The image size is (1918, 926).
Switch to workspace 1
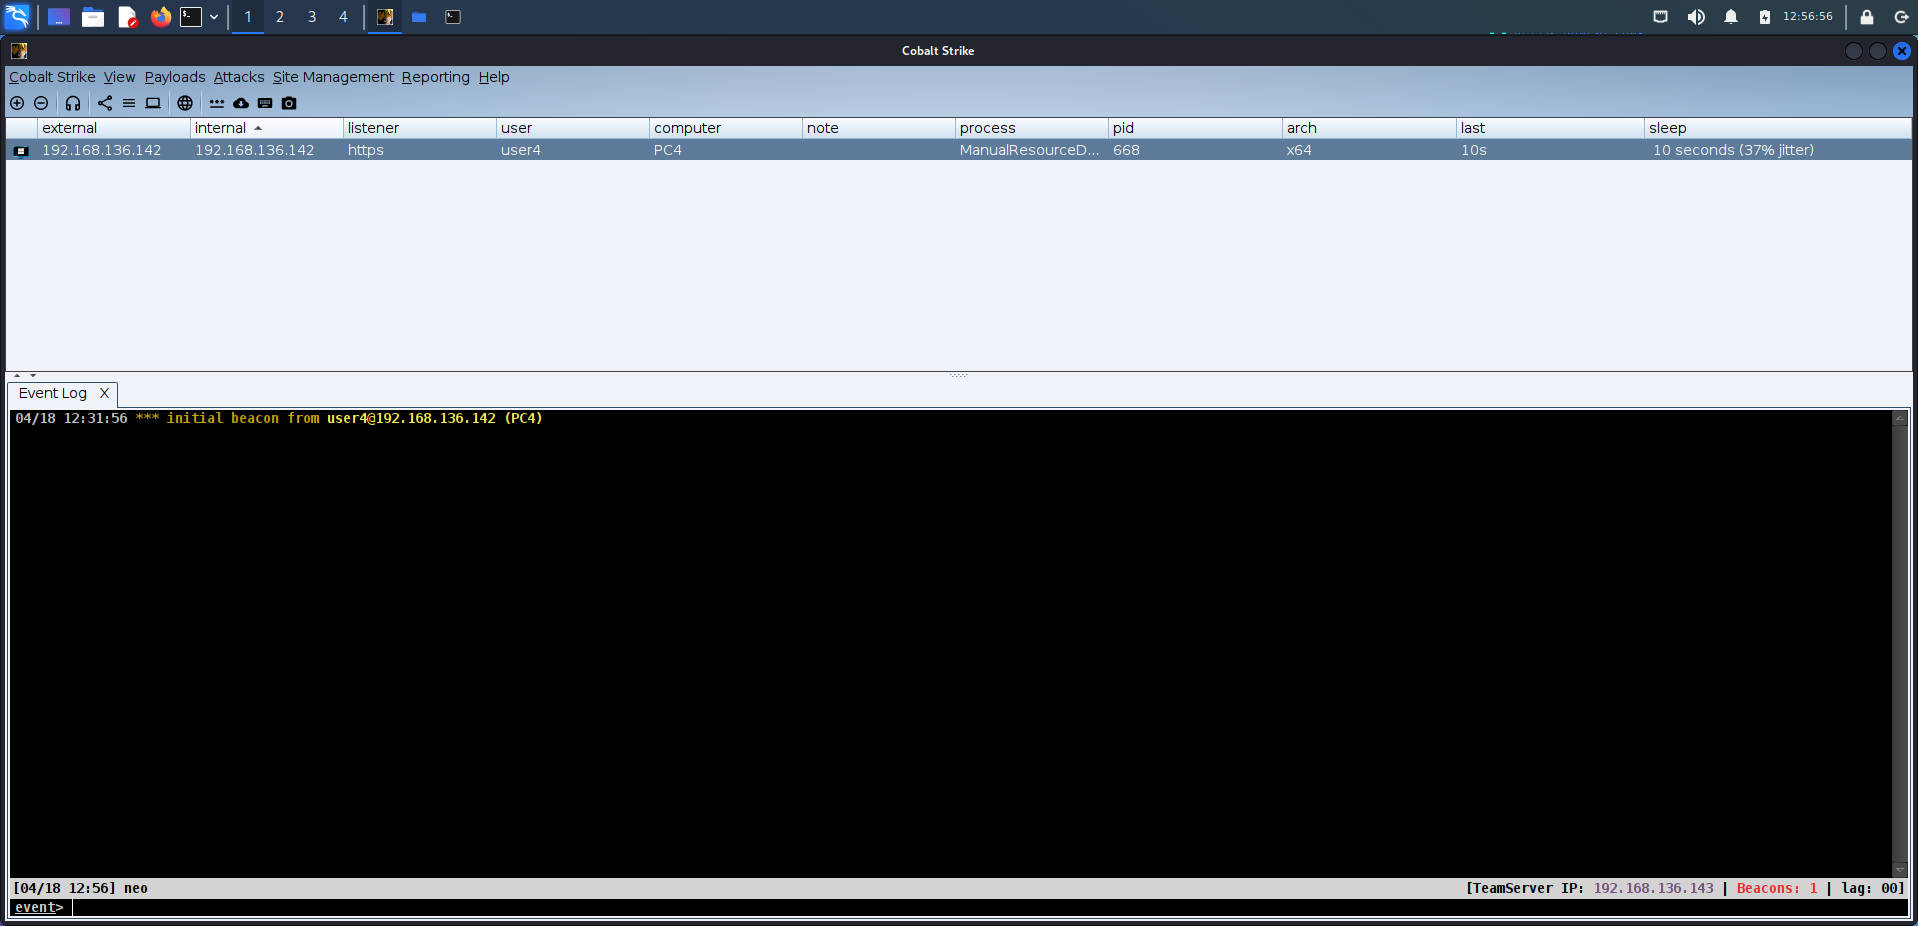(x=248, y=17)
